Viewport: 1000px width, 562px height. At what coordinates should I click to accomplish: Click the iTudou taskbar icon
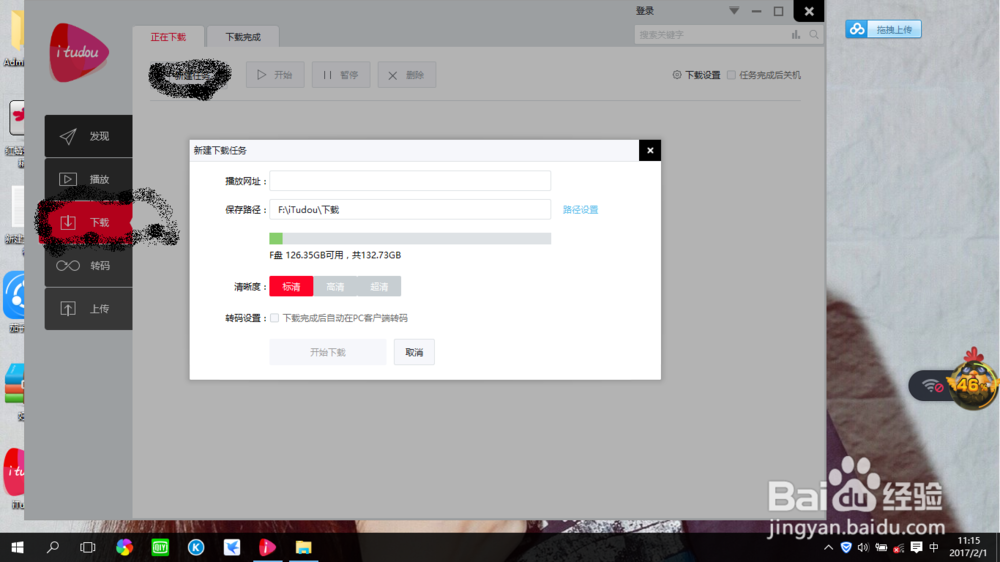pos(267,547)
